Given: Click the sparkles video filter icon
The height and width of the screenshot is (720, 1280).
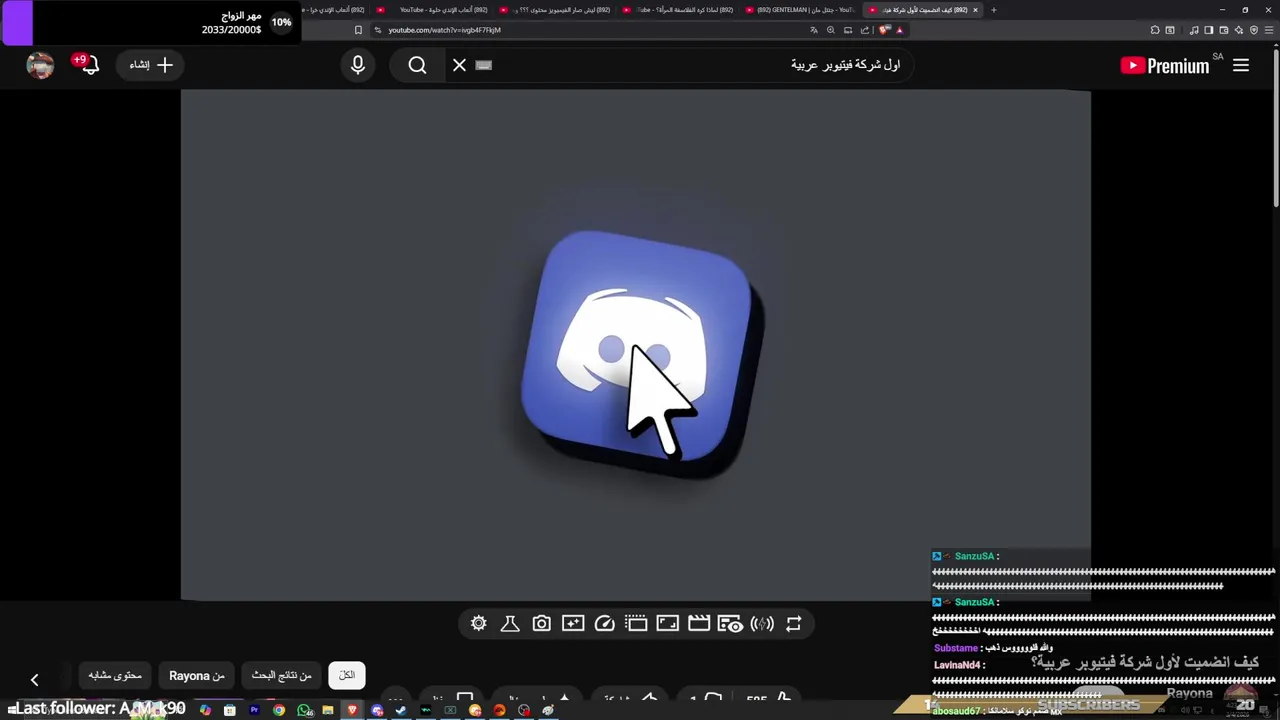Looking at the screenshot, I should (573, 623).
